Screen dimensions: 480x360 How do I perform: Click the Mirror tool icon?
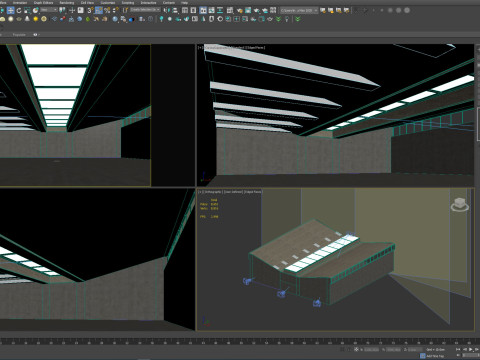click(166, 10)
